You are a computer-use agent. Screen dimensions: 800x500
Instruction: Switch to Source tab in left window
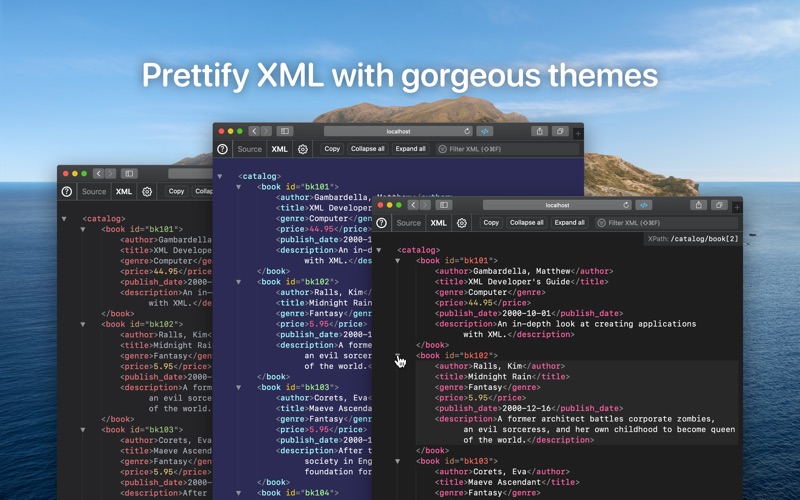click(x=94, y=191)
